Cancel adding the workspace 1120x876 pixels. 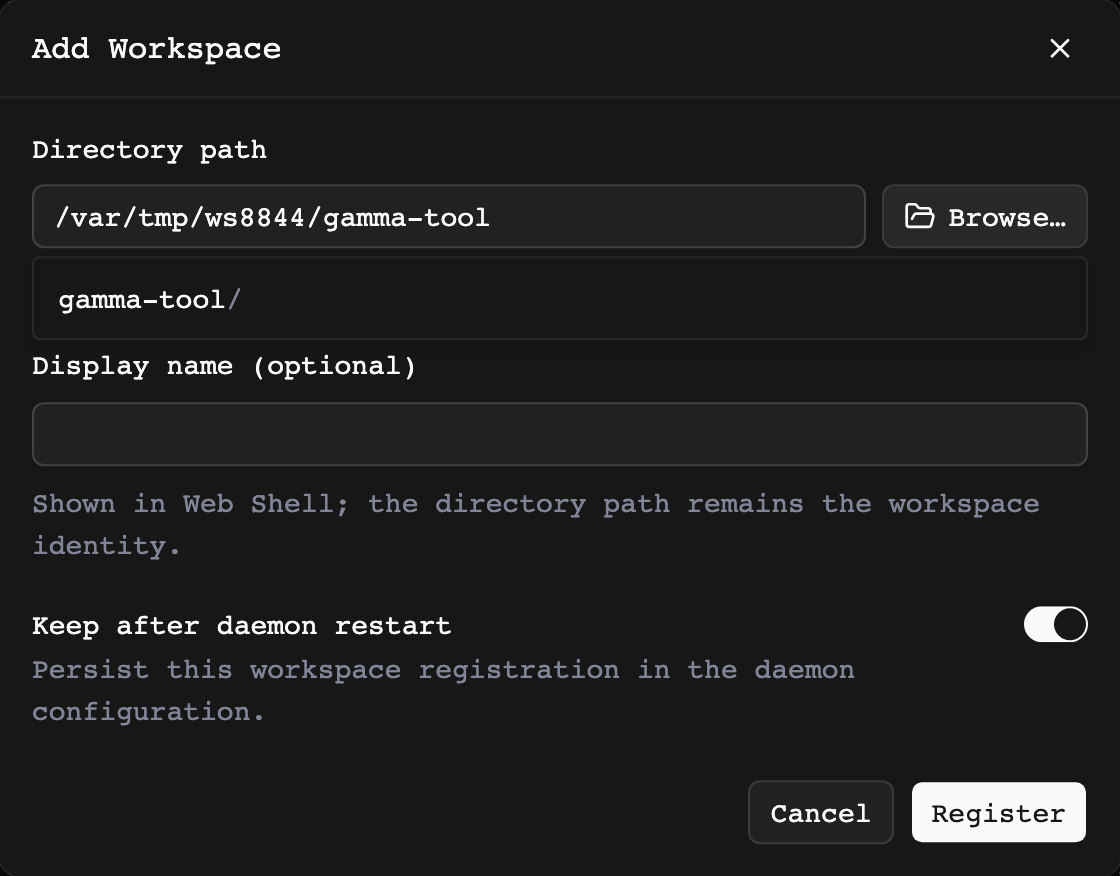coord(821,812)
